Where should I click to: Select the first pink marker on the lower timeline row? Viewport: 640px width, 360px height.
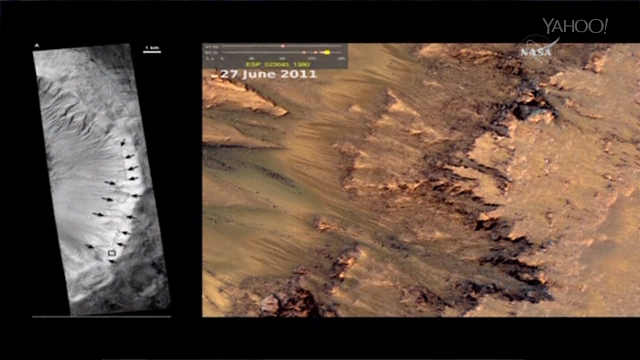[x=304, y=52]
